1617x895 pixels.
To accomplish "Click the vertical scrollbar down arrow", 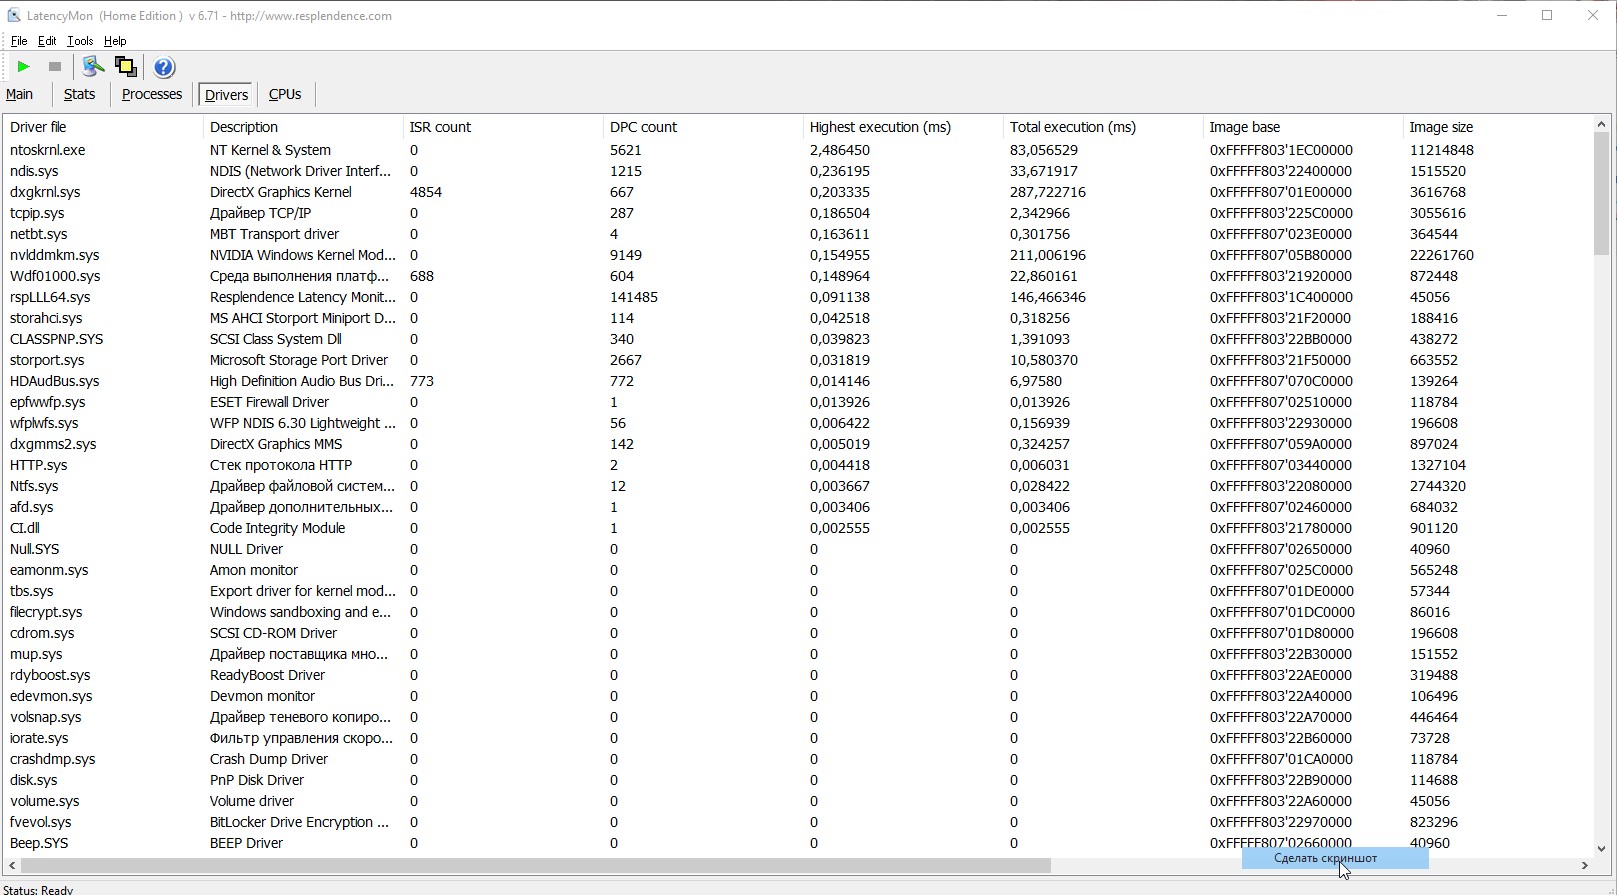I will click(1601, 848).
